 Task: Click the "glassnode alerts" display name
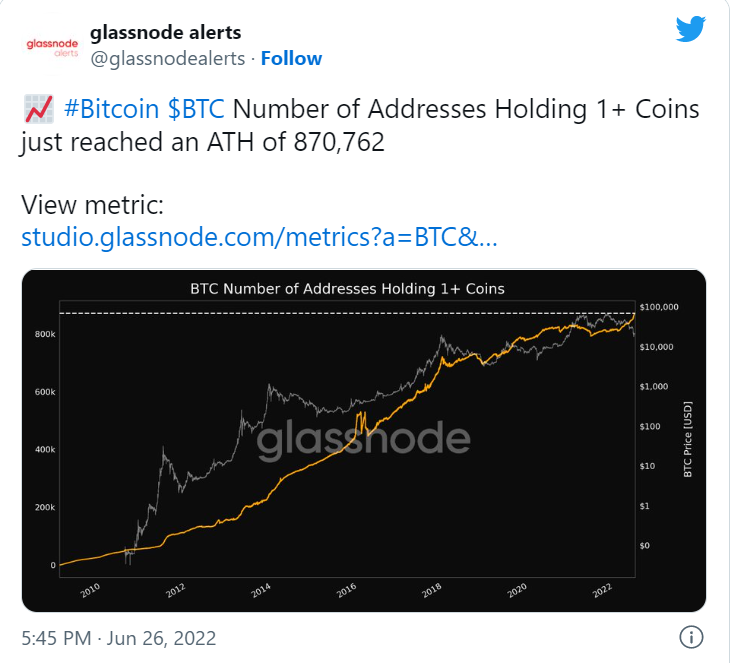165,33
